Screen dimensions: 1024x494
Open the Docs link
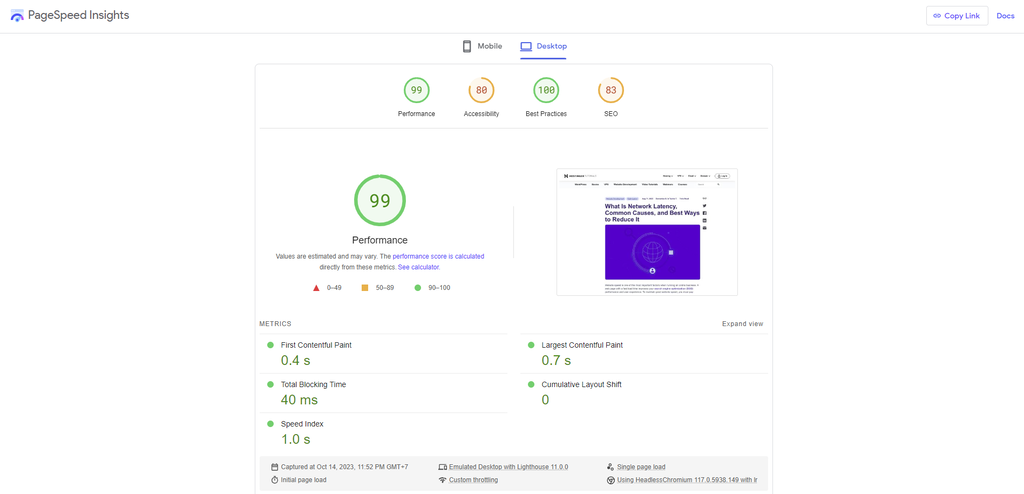tap(1005, 16)
